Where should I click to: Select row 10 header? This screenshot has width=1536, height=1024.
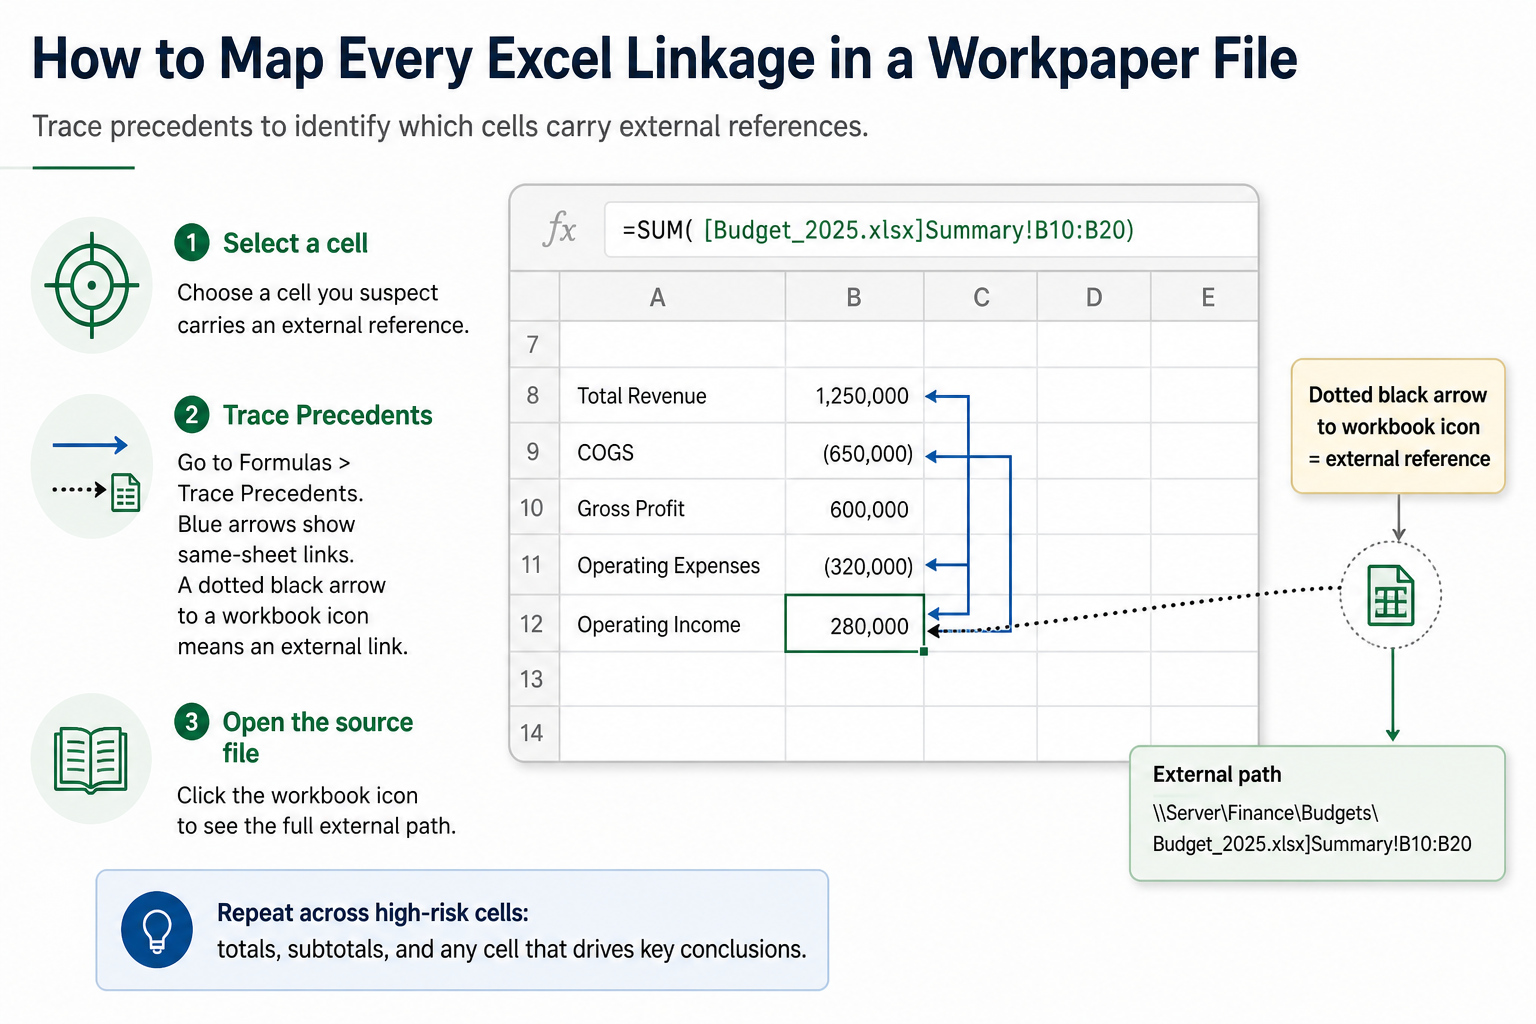534,507
